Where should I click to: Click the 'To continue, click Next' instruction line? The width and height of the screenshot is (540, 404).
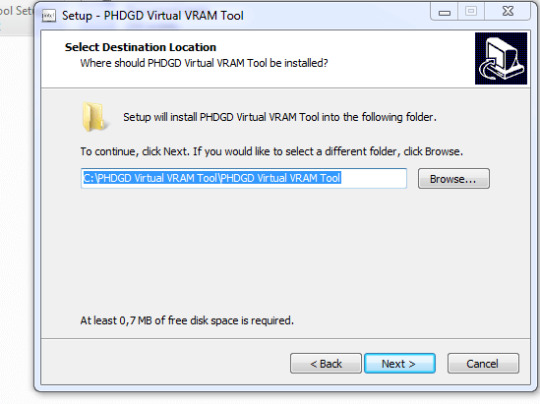271,152
